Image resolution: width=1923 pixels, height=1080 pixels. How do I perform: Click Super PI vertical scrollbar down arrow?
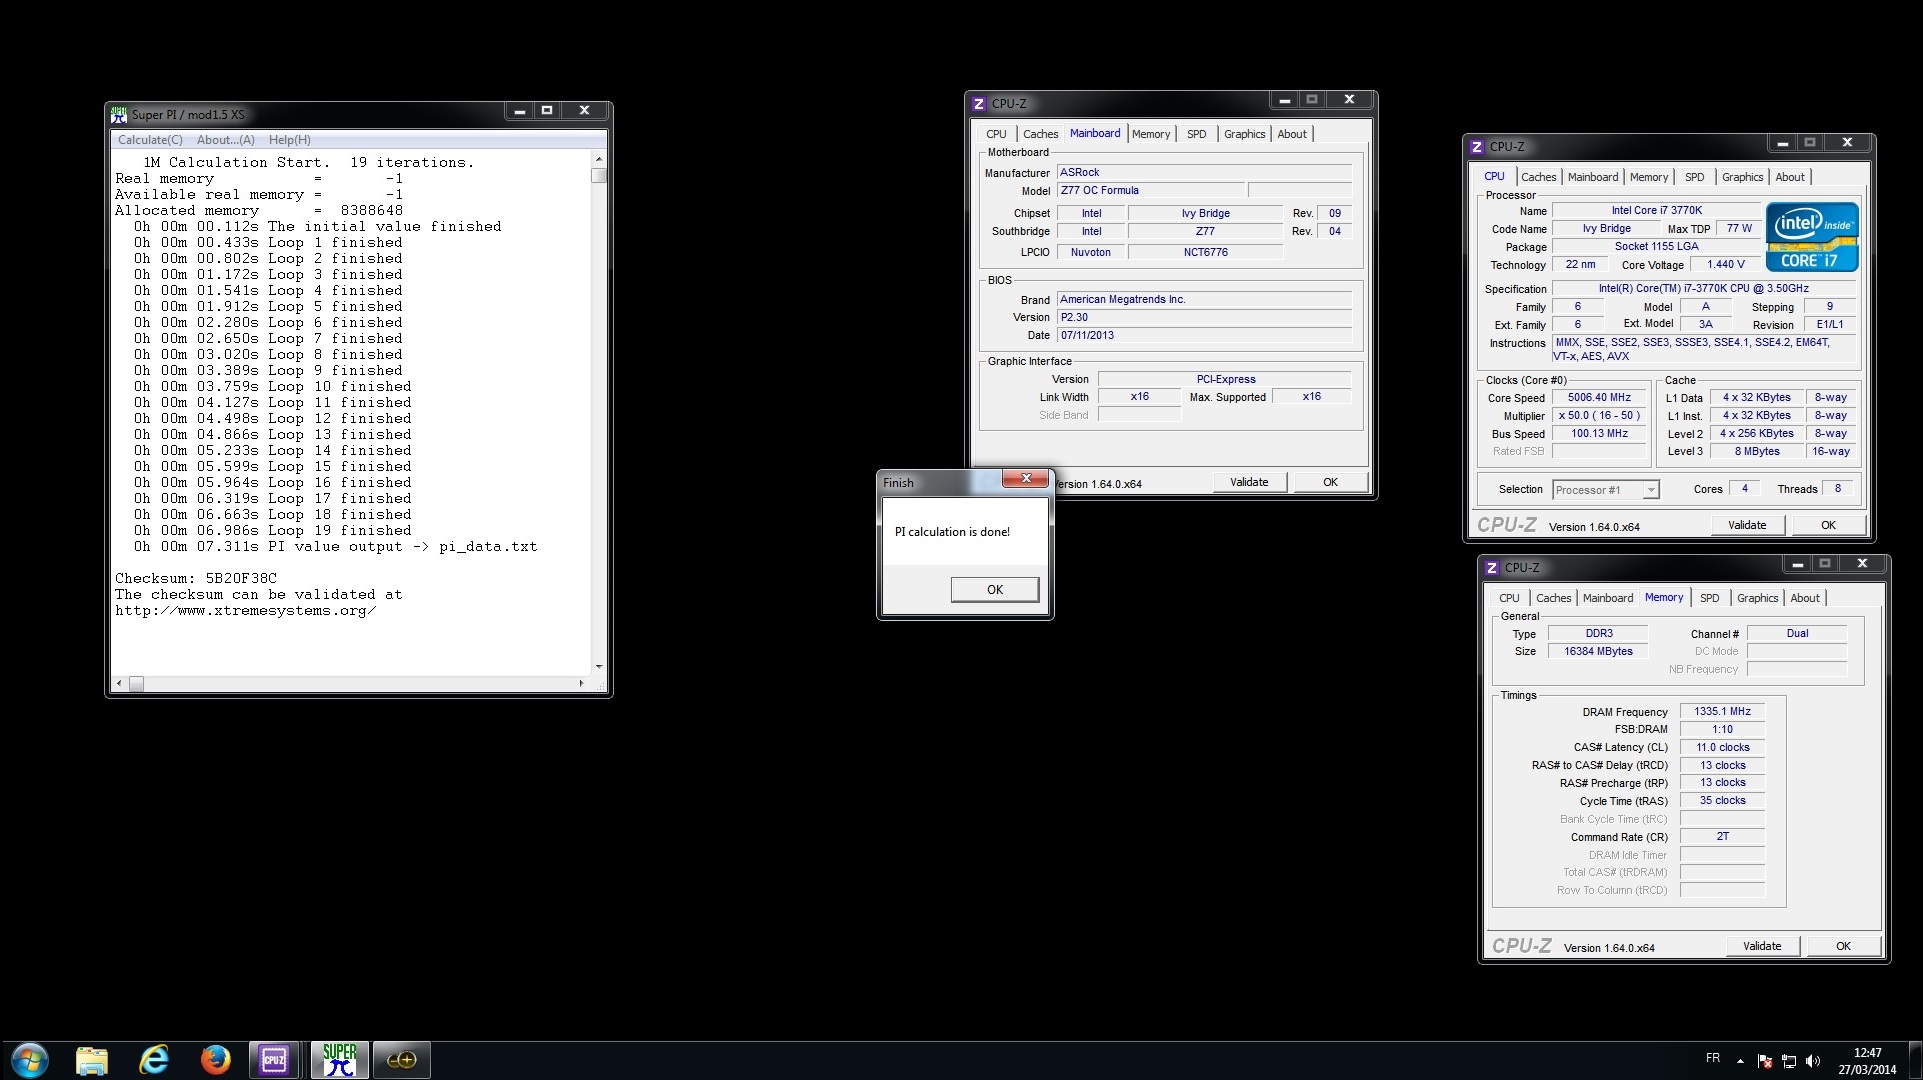[x=599, y=667]
